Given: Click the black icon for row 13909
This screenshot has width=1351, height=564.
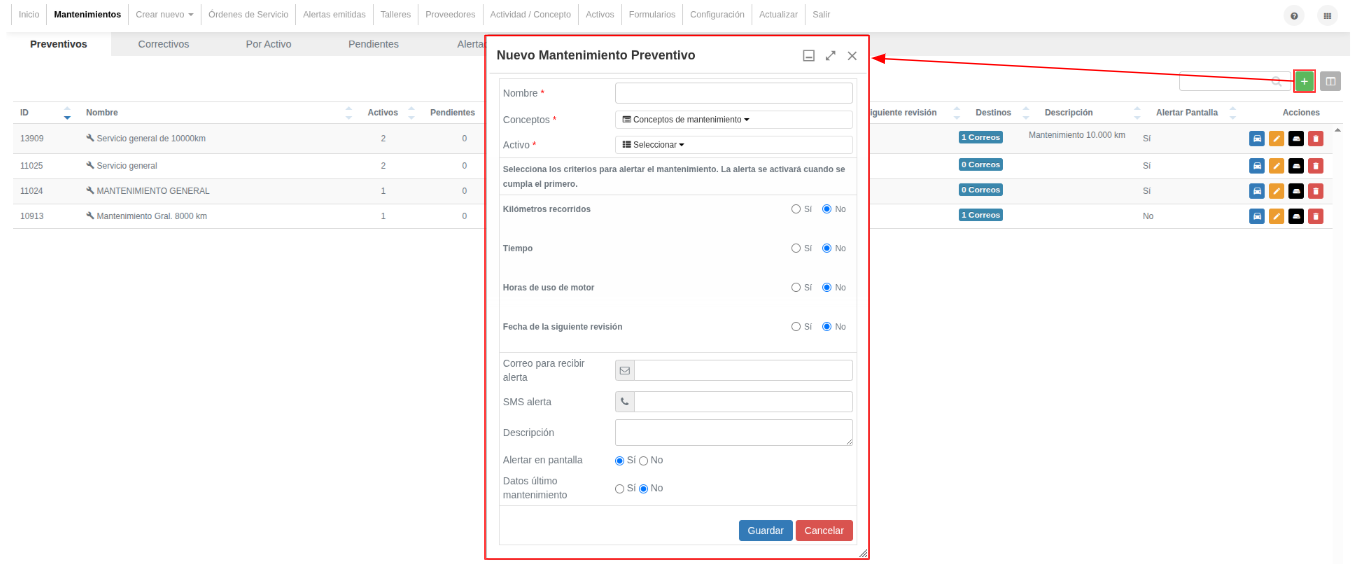Looking at the screenshot, I should 1296,139.
